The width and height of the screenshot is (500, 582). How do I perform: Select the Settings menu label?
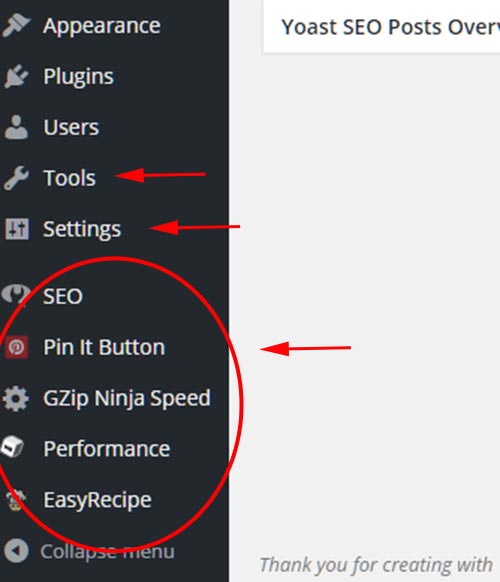point(82,229)
